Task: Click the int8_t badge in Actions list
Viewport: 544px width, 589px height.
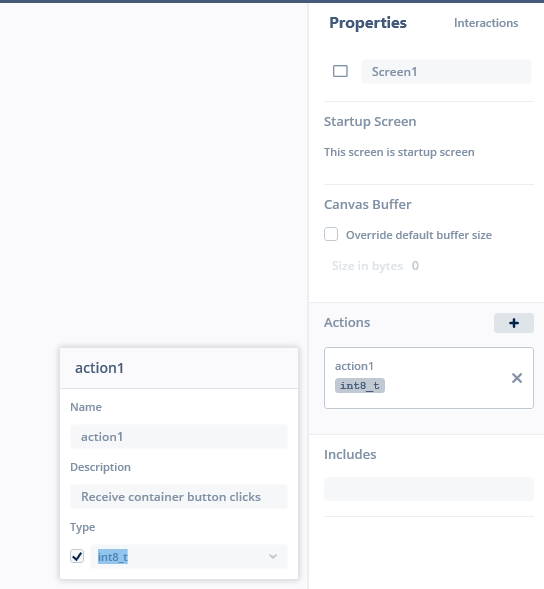Action: [360, 385]
